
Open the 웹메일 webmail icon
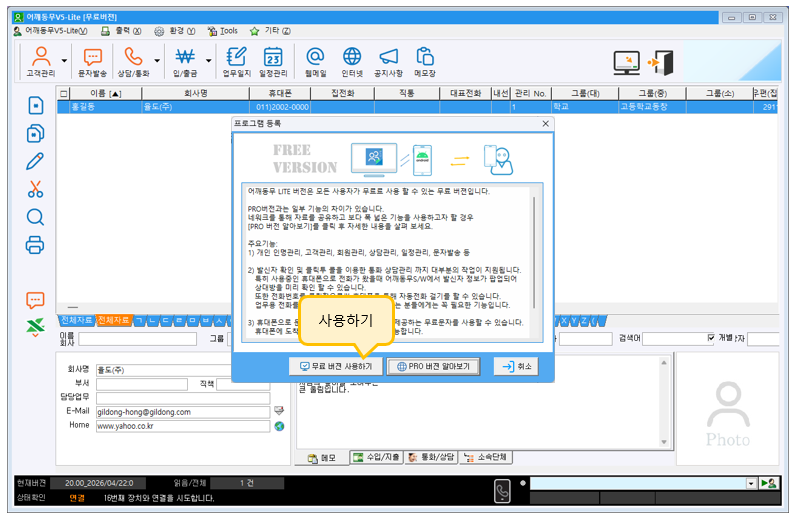(315, 62)
